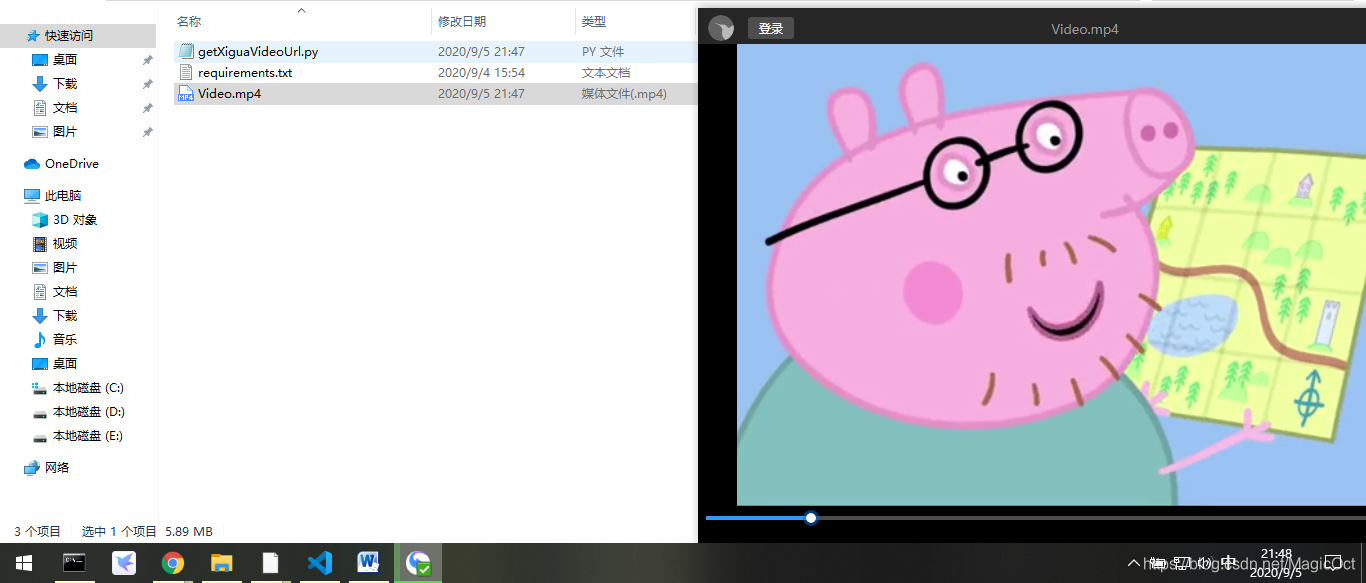This screenshot has height=583, width=1366.
Task: Open 桌面 under 此电脑
Action: [x=65, y=364]
